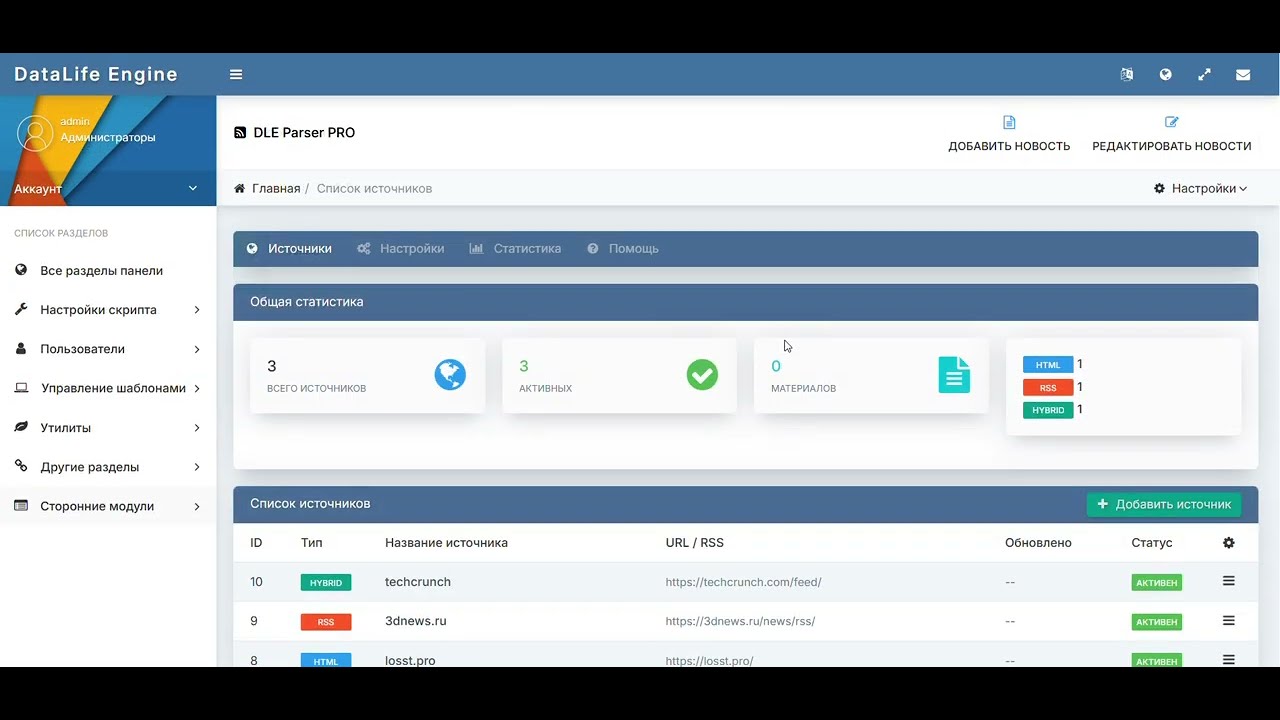Open the Помощь tab
The width and height of the screenshot is (1280, 720).
(x=623, y=248)
